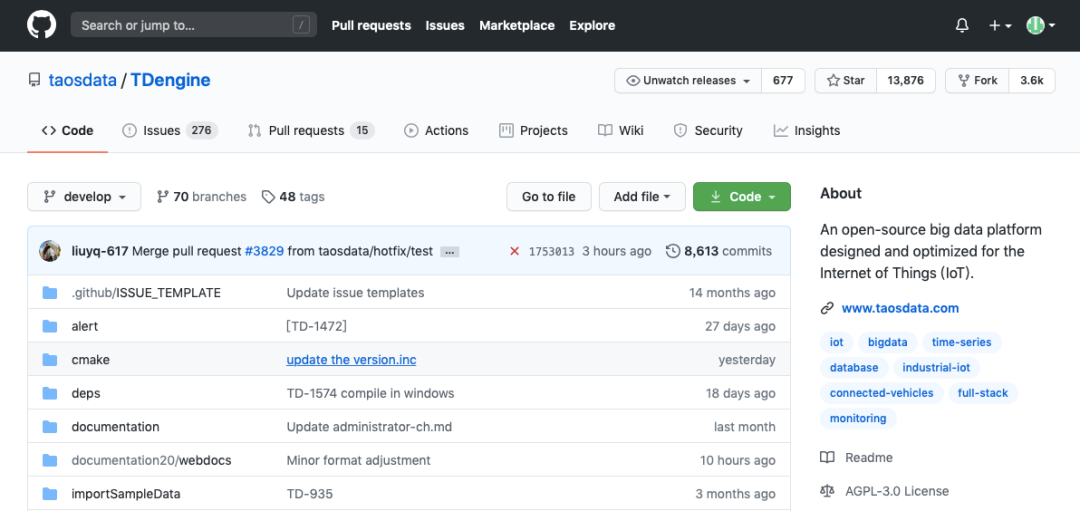Toggle Unwatch releases button
The height and width of the screenshot is (511, 1080).
coord(688,81)
